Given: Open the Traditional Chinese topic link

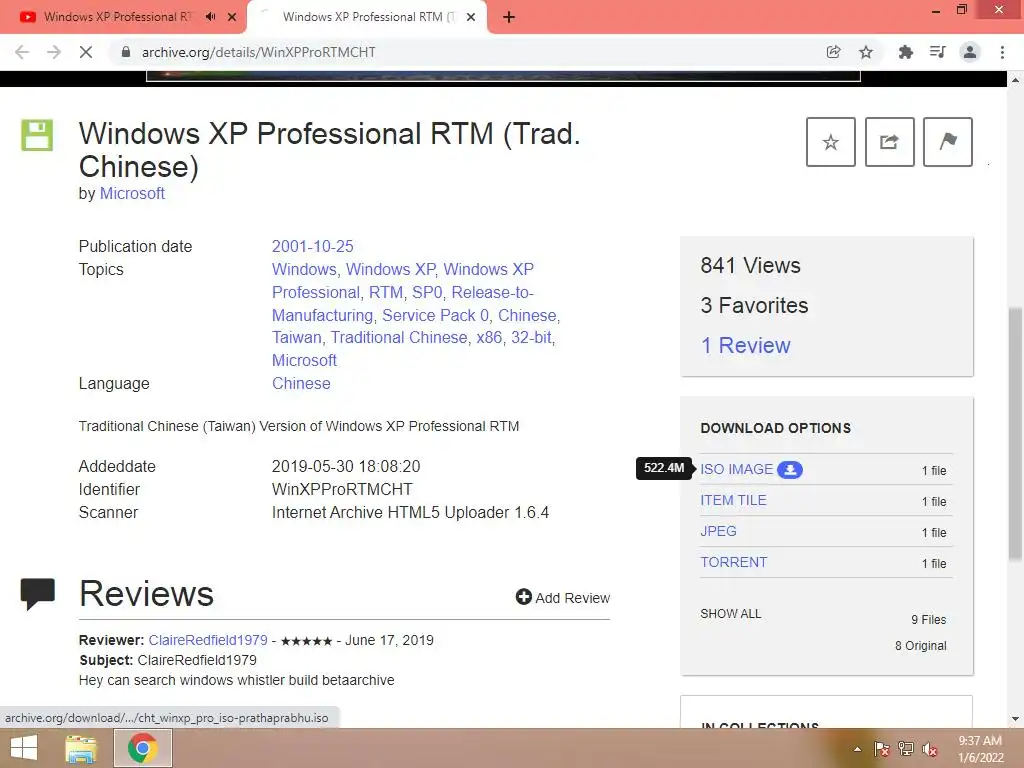Looking at the screenshot, I should (399, 338).
